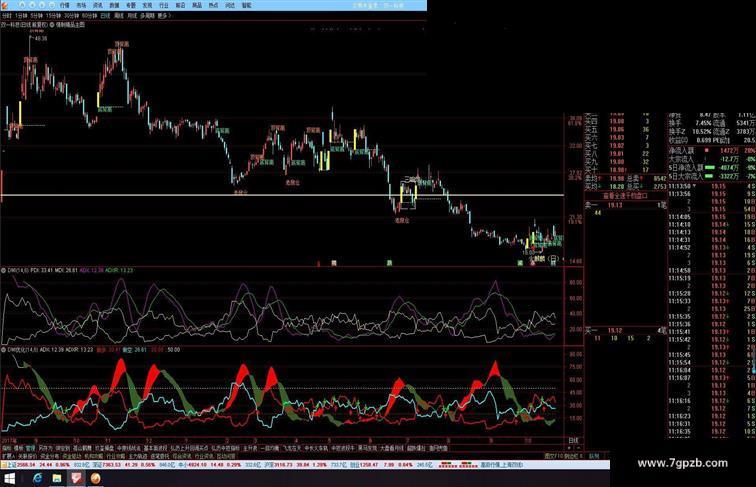756x487 pixels.
Task: Open the 多周期 multi-period view
Action: (148, 16)
